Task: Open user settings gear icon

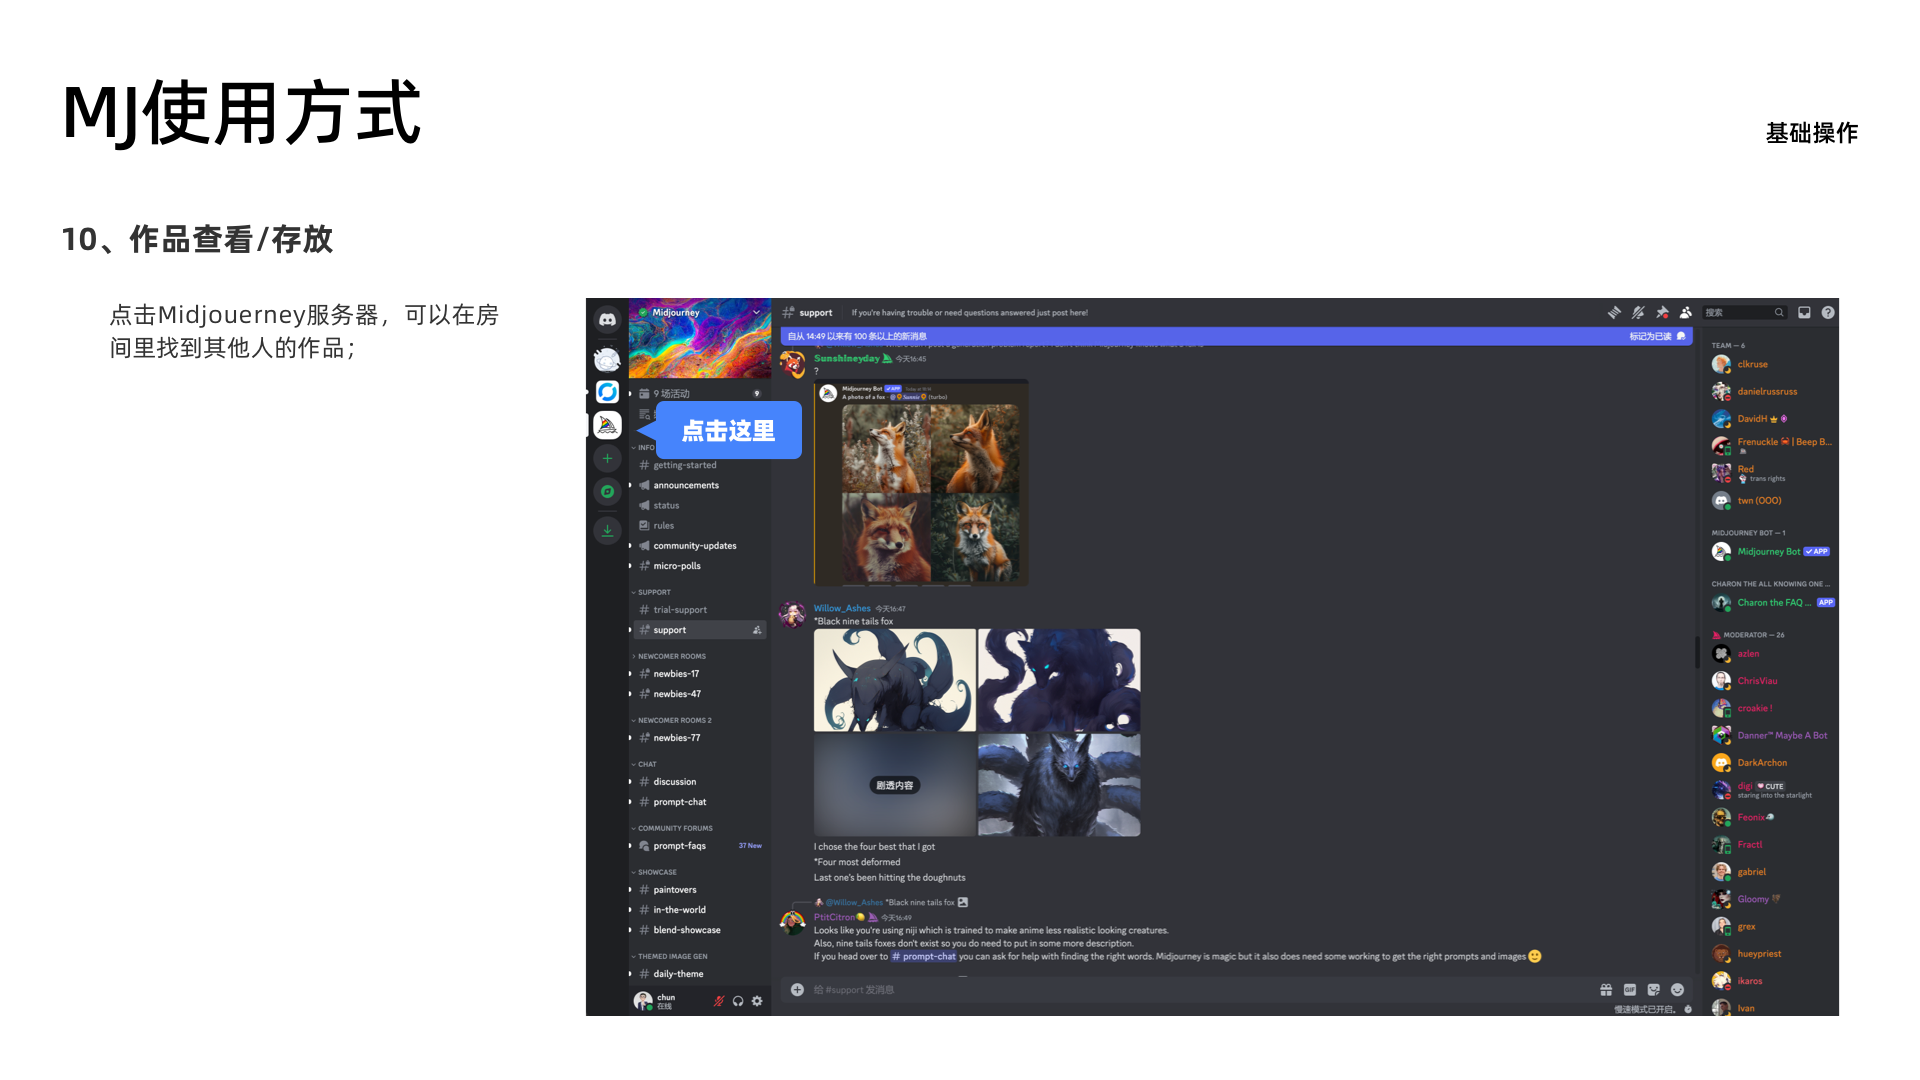Action: coord(757,1001)
